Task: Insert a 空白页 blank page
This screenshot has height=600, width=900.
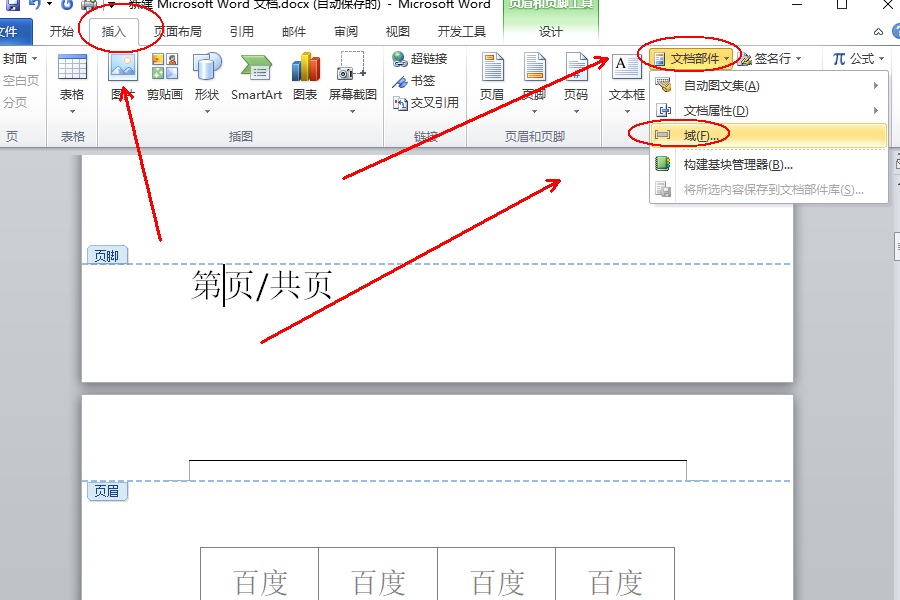Action: [x=22, y=79]
